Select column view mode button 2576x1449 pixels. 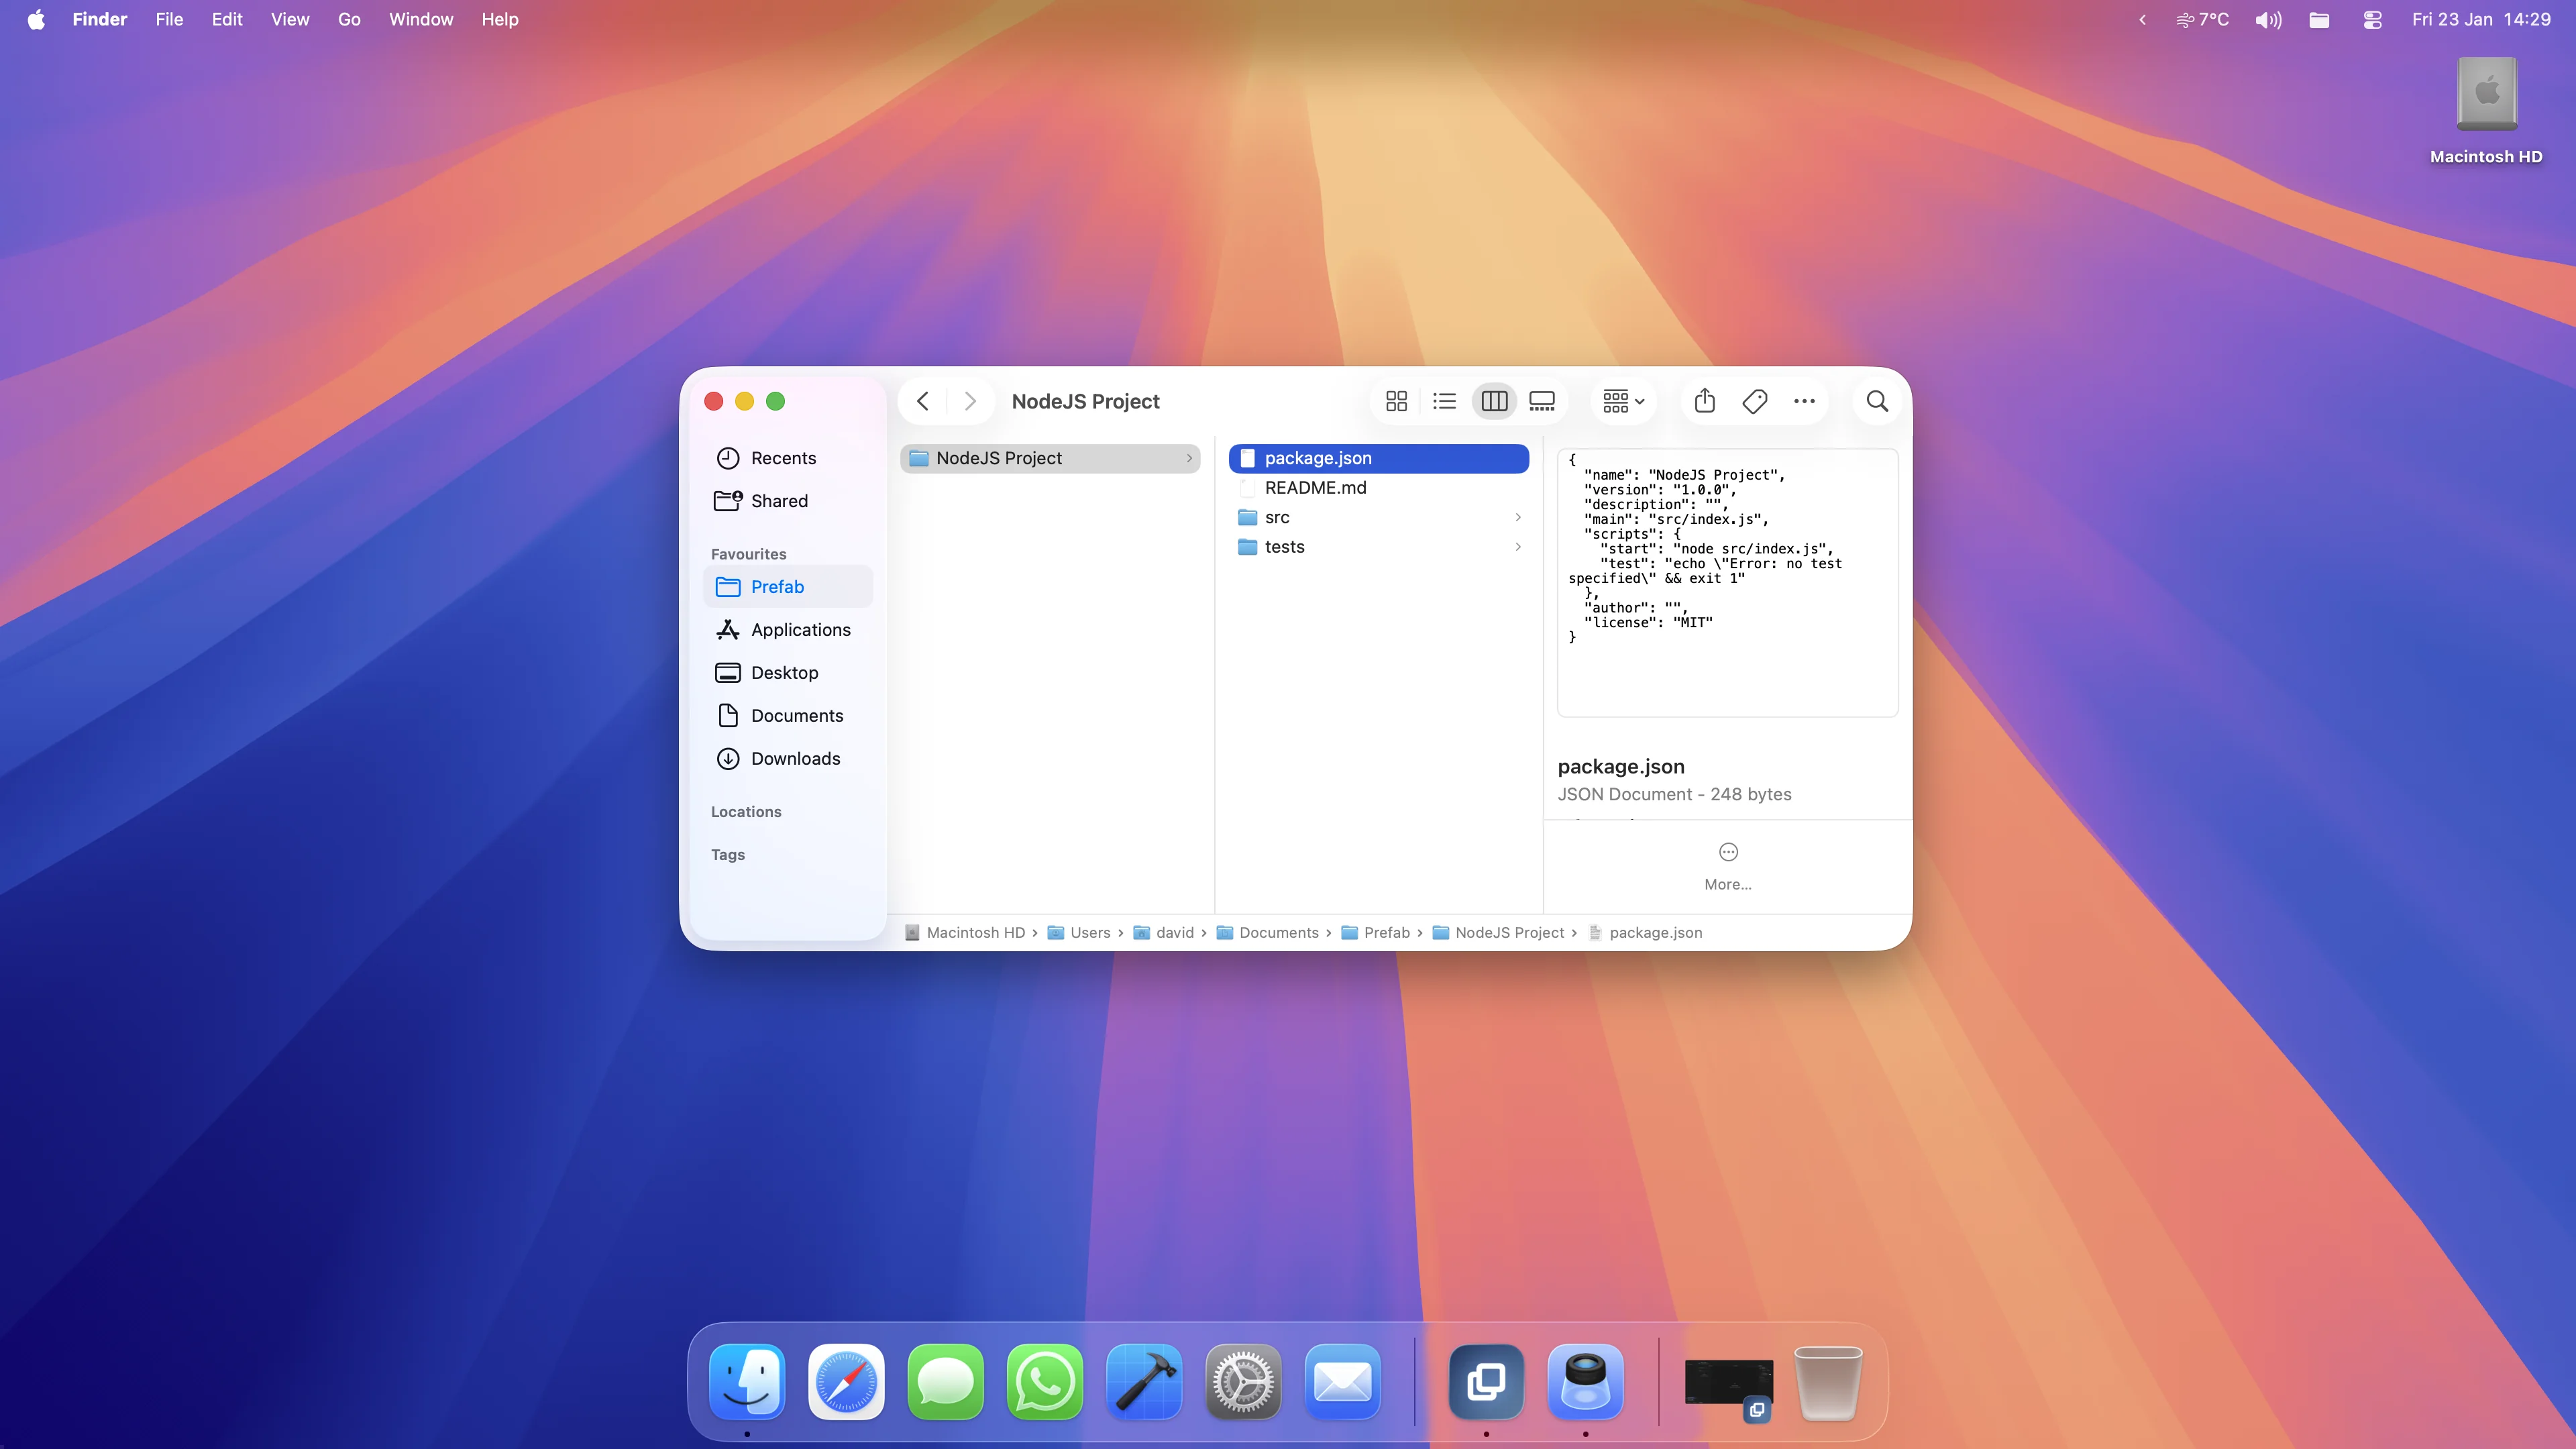pos(1494,401)
